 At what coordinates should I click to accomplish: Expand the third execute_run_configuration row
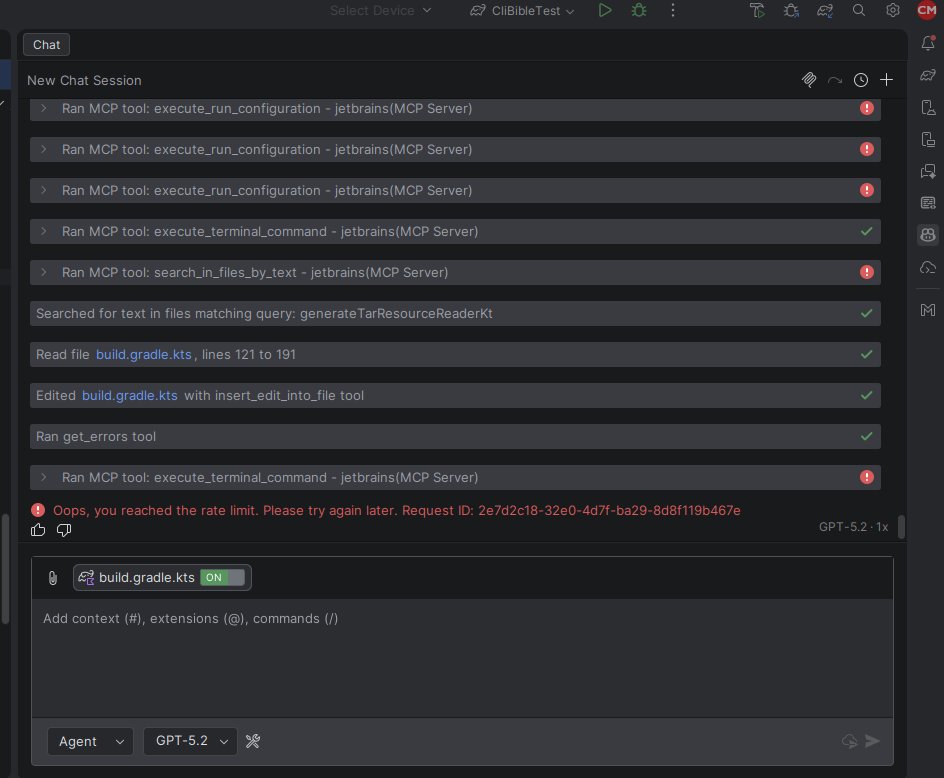[x=43, y=190]
